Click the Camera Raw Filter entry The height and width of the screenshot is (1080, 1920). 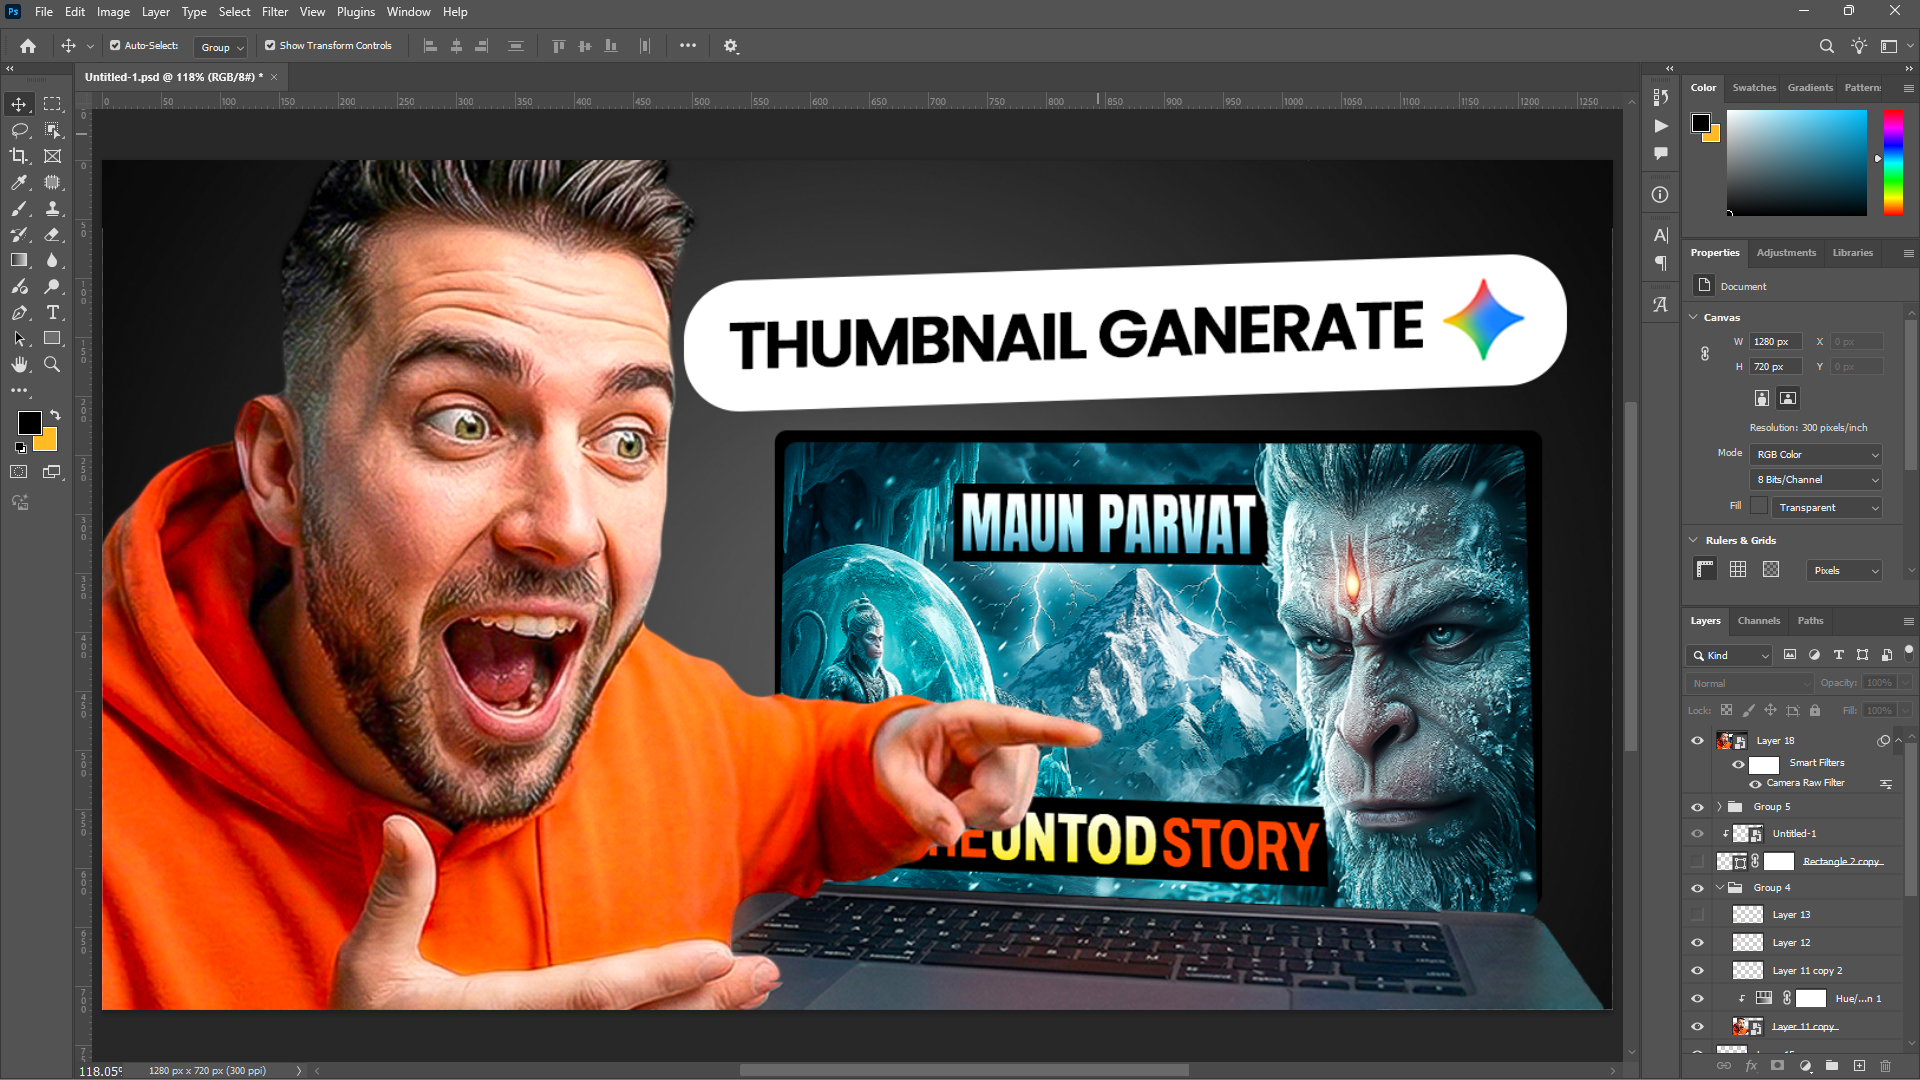pos(1805,783)
